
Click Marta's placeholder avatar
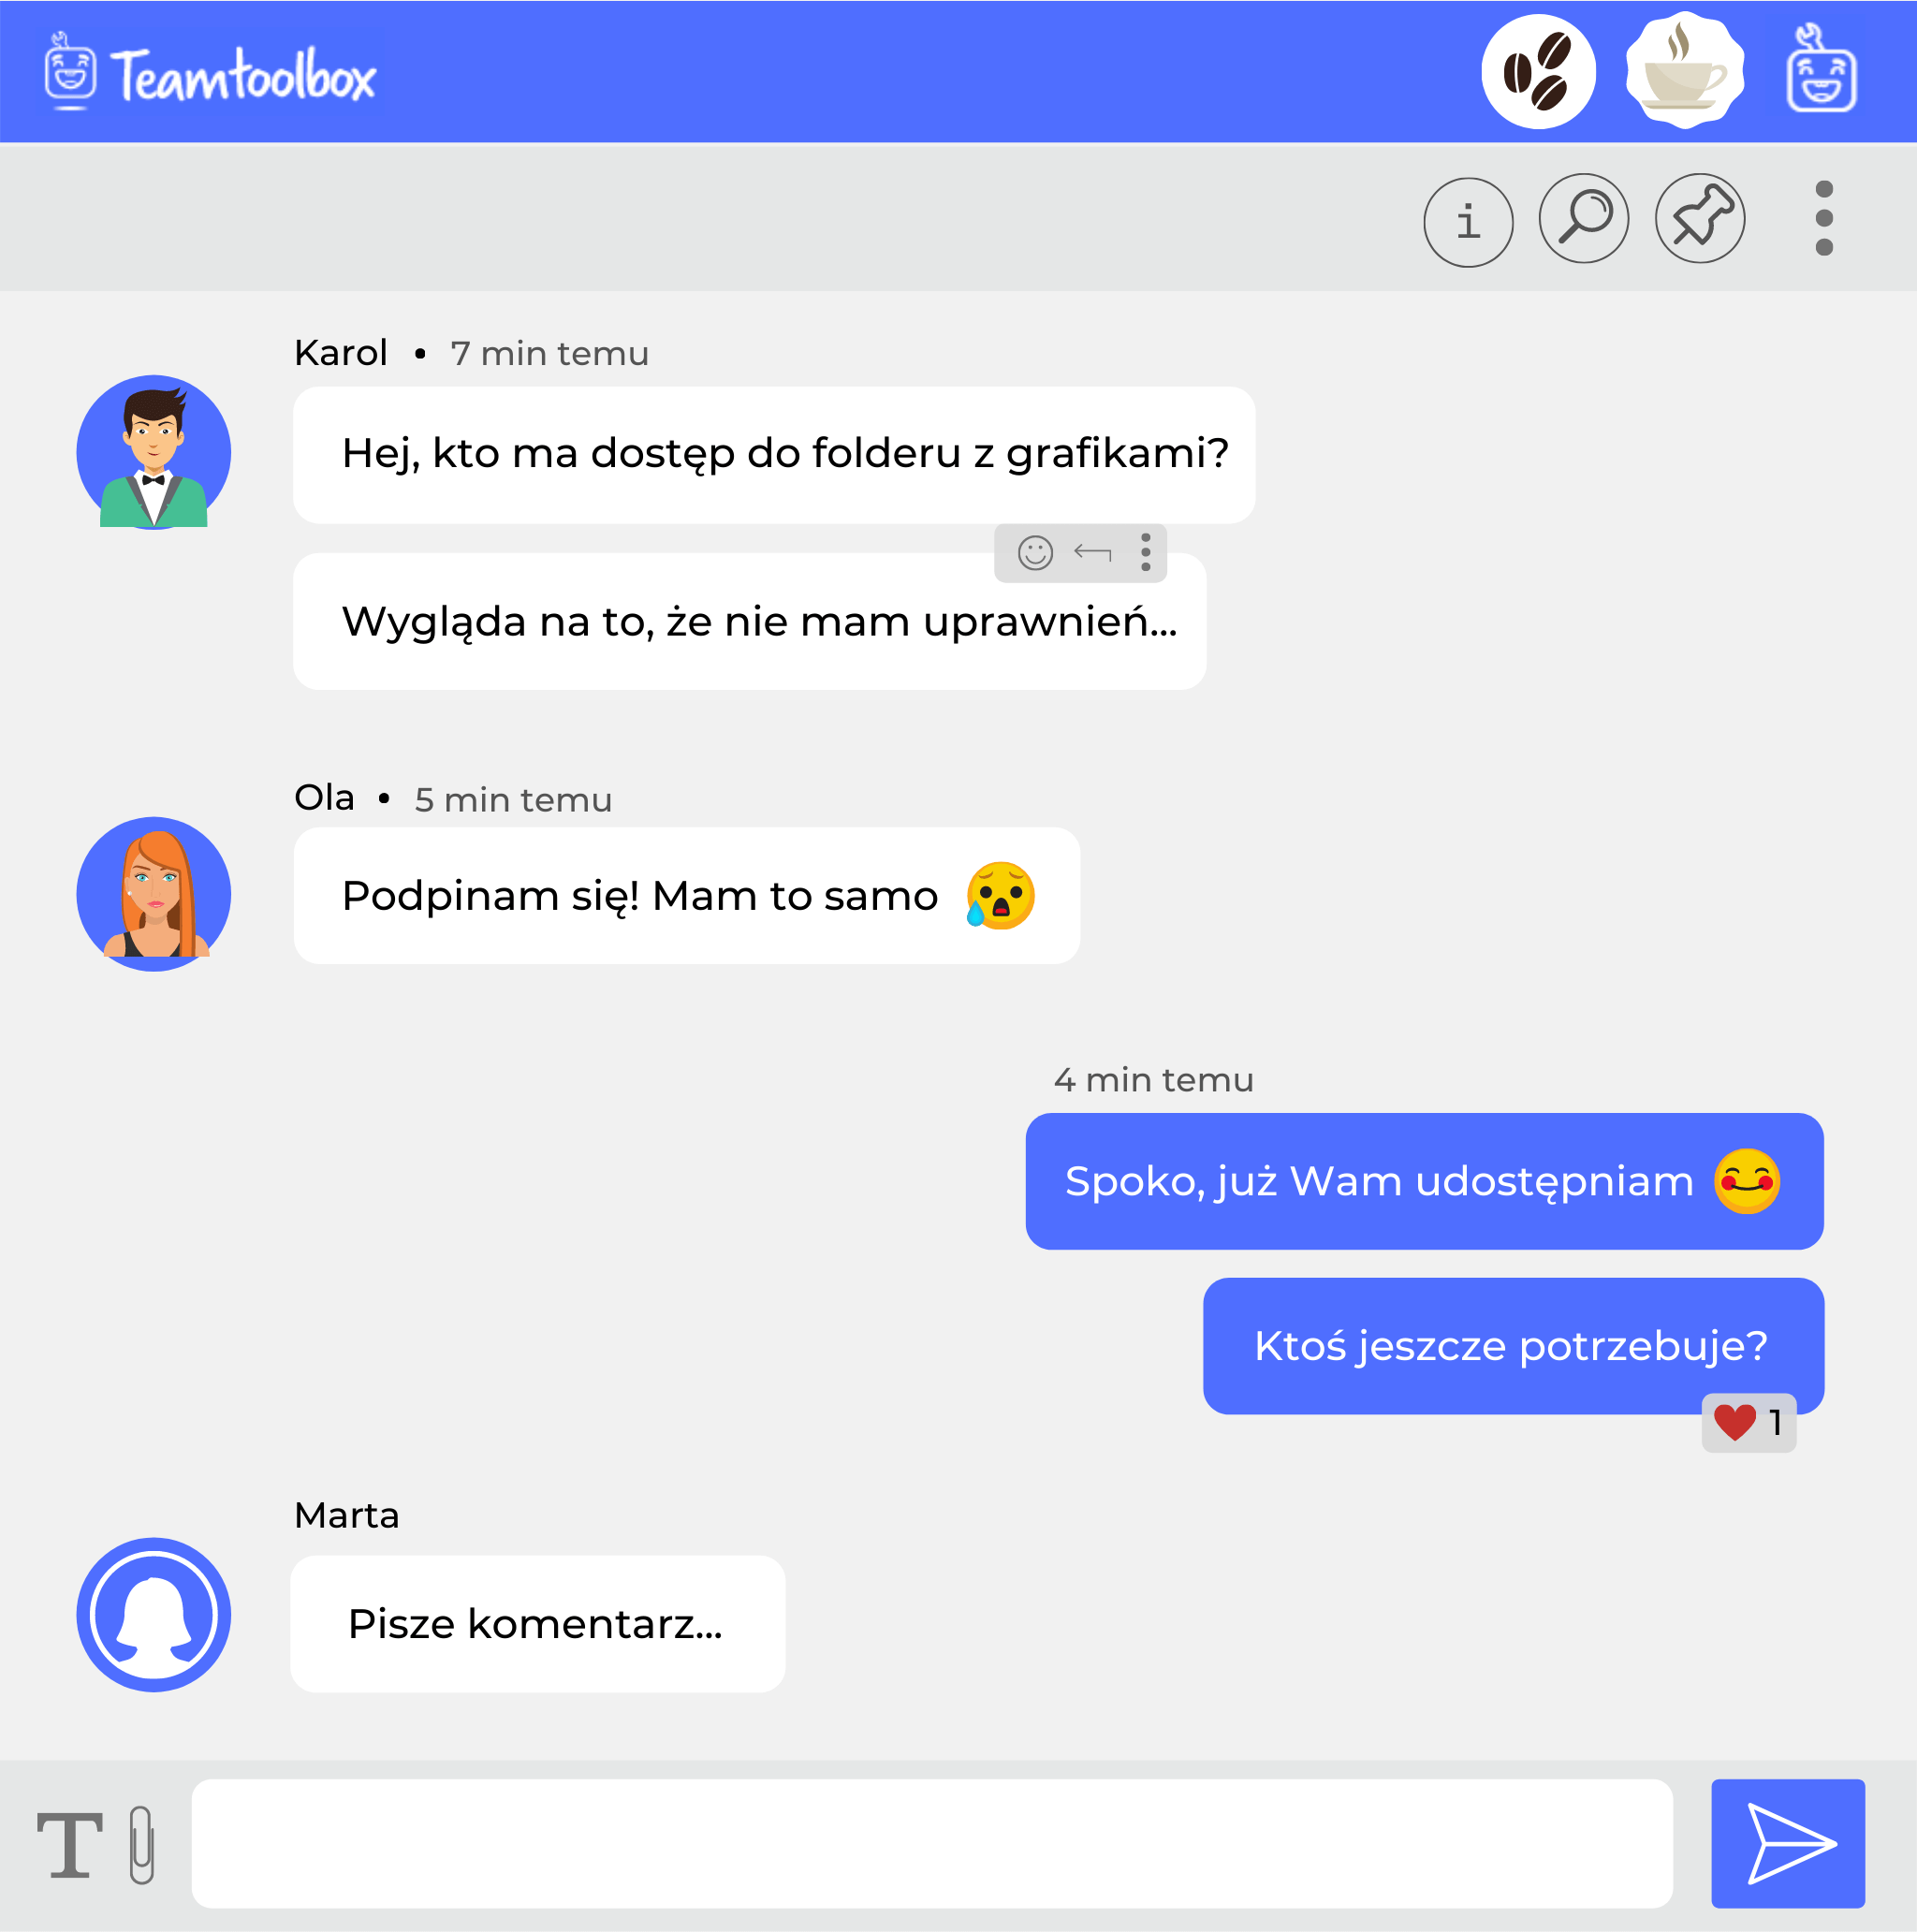[154, 1615]
